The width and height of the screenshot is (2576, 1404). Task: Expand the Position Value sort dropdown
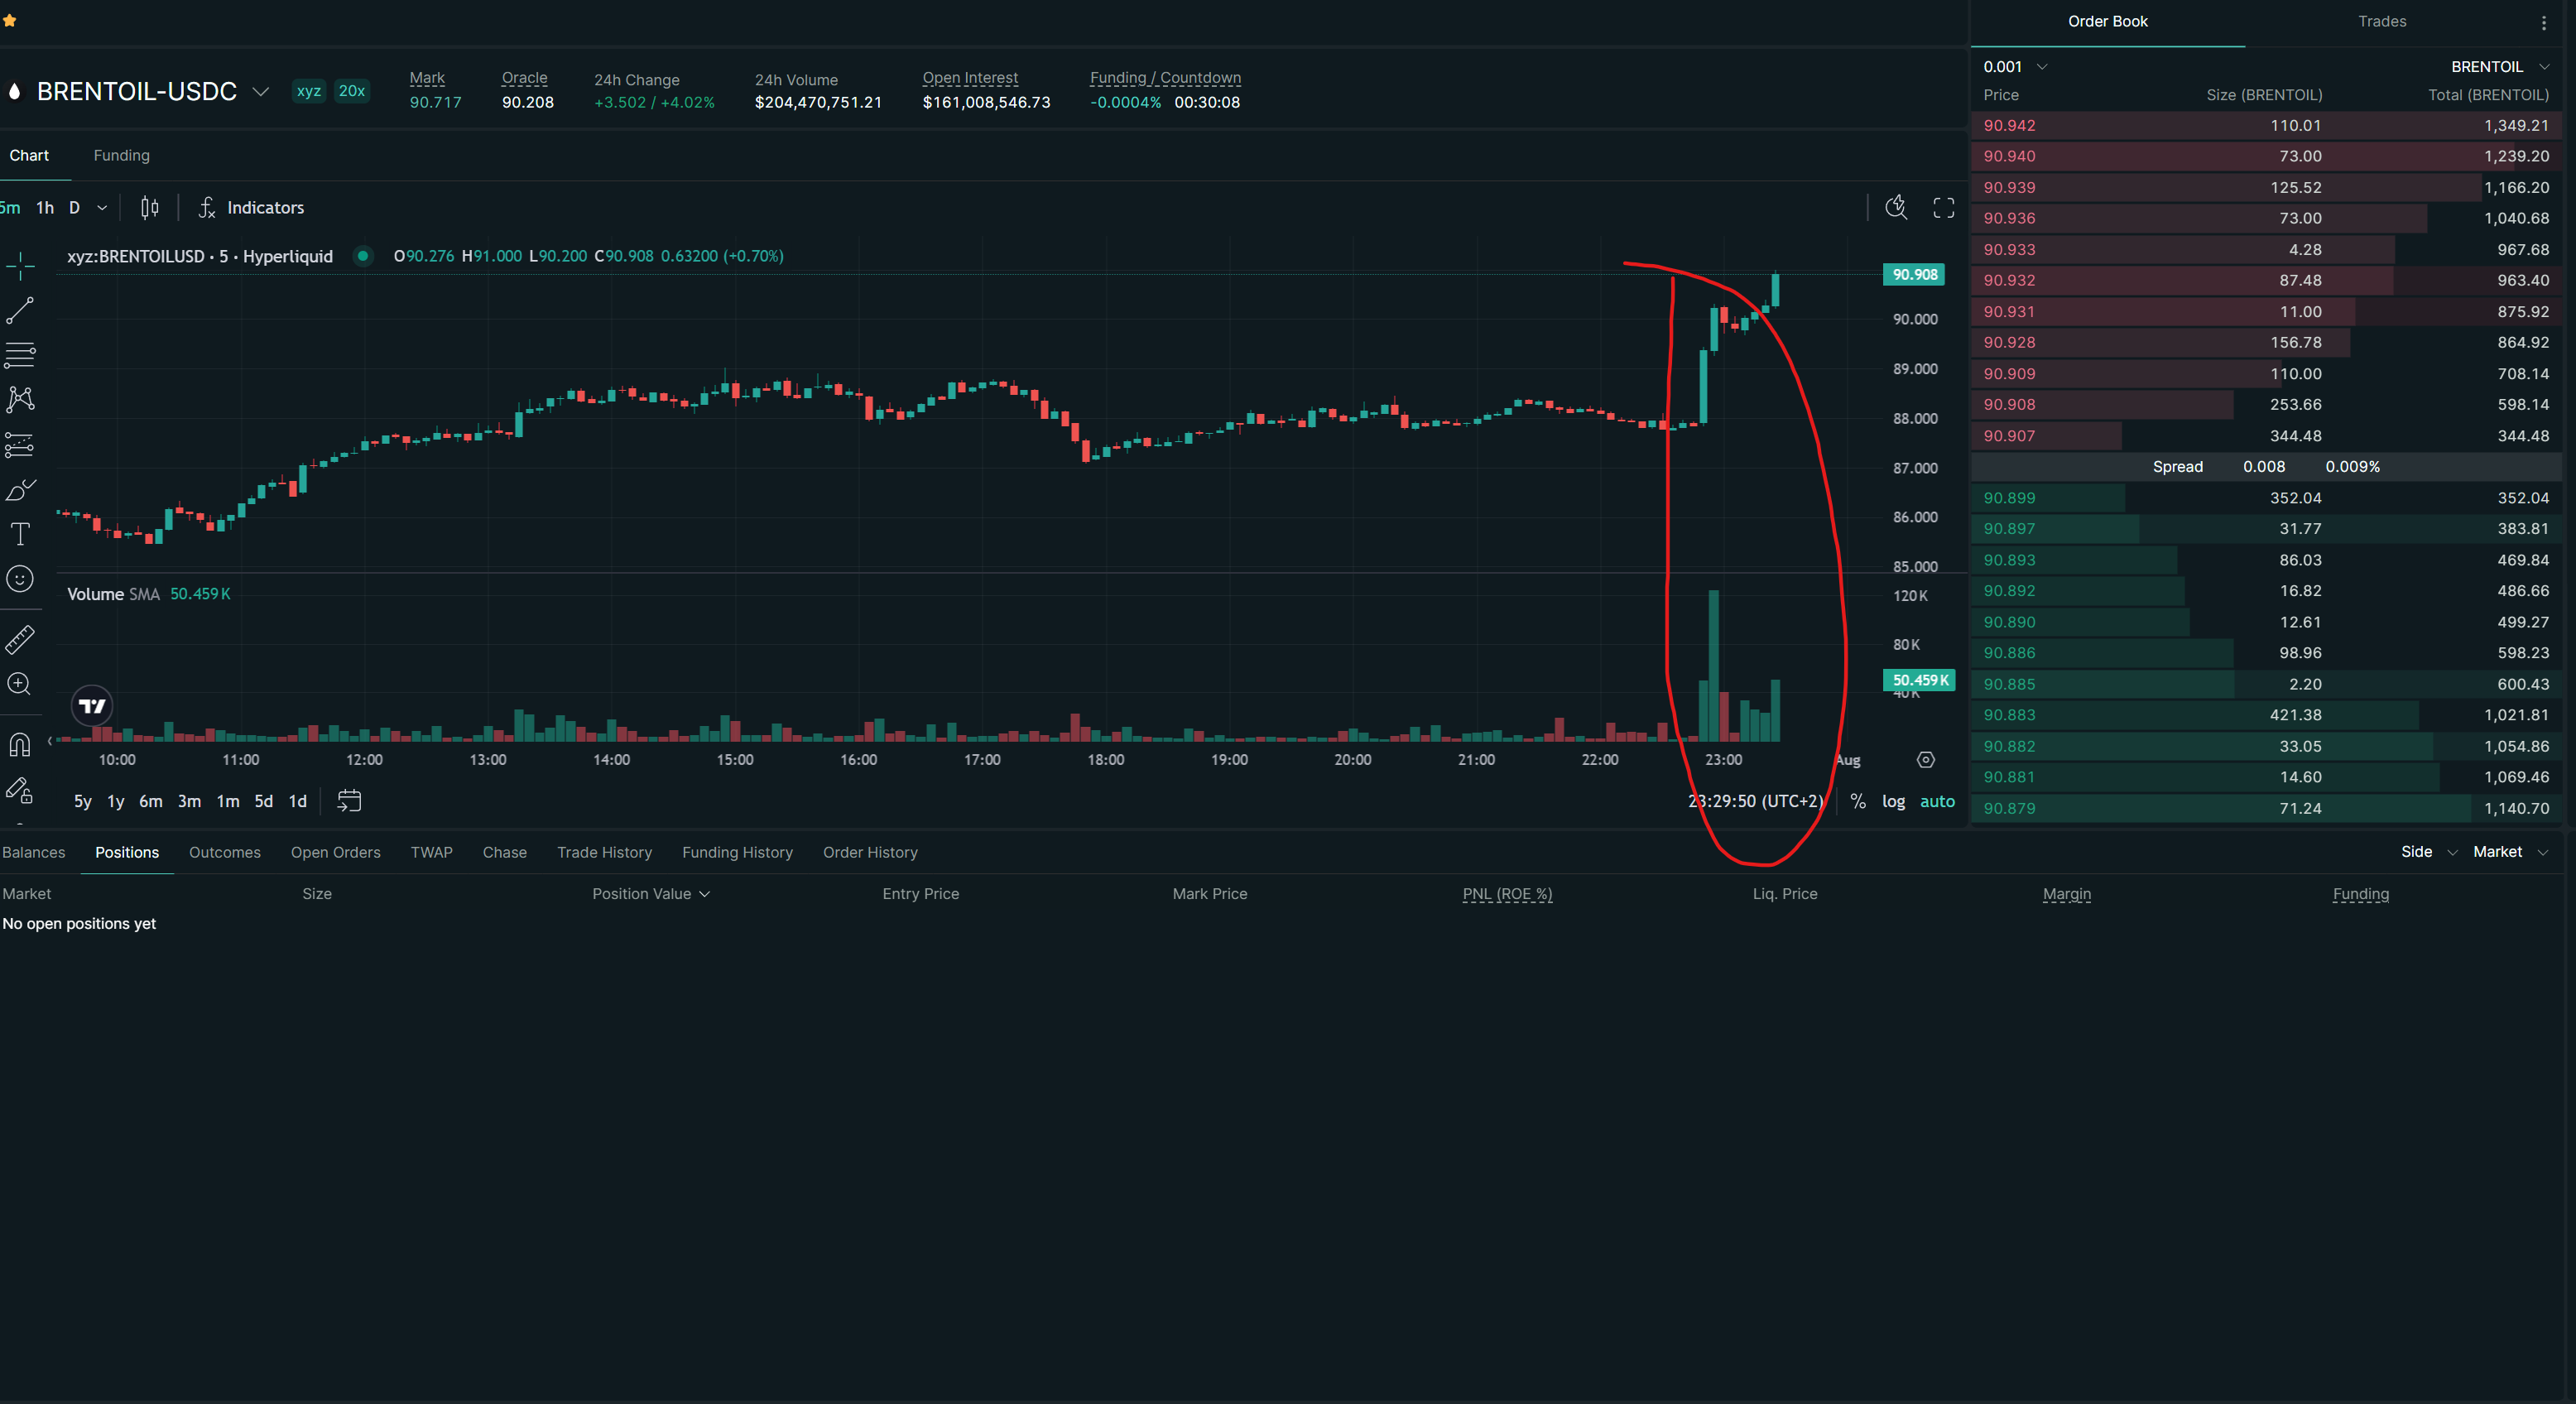pyautogui.click(x=651, y=894)
